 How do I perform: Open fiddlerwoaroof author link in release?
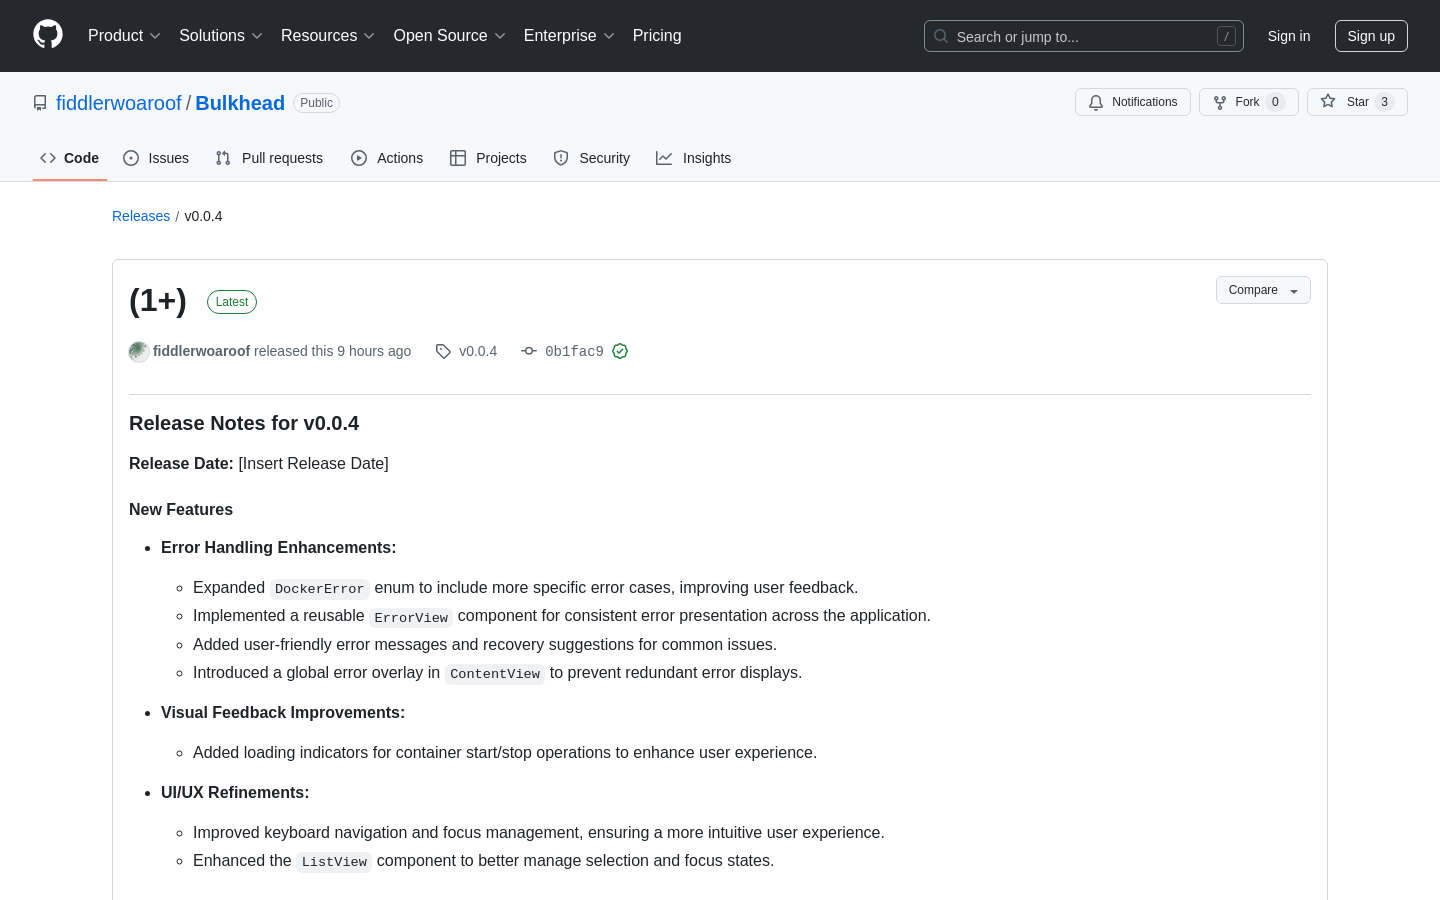[201, 351]
